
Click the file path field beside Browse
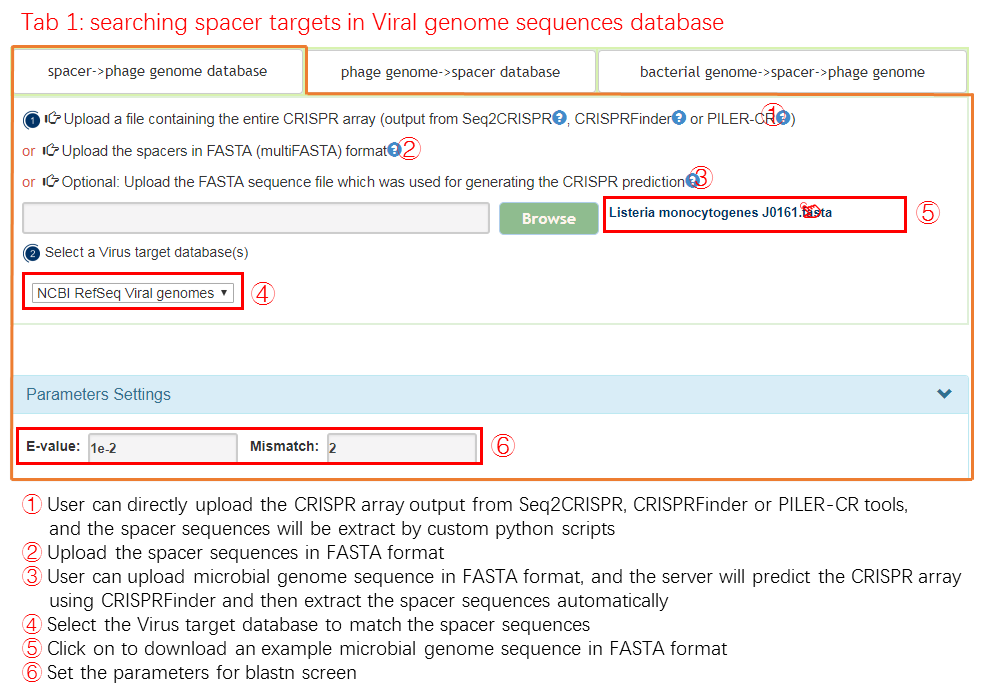point(256,218)
